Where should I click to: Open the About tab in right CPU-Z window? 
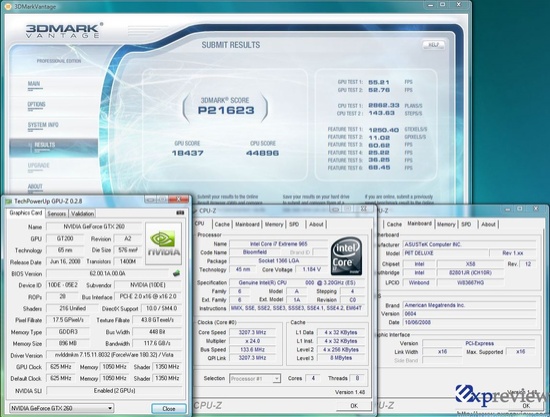click(488, 224)
